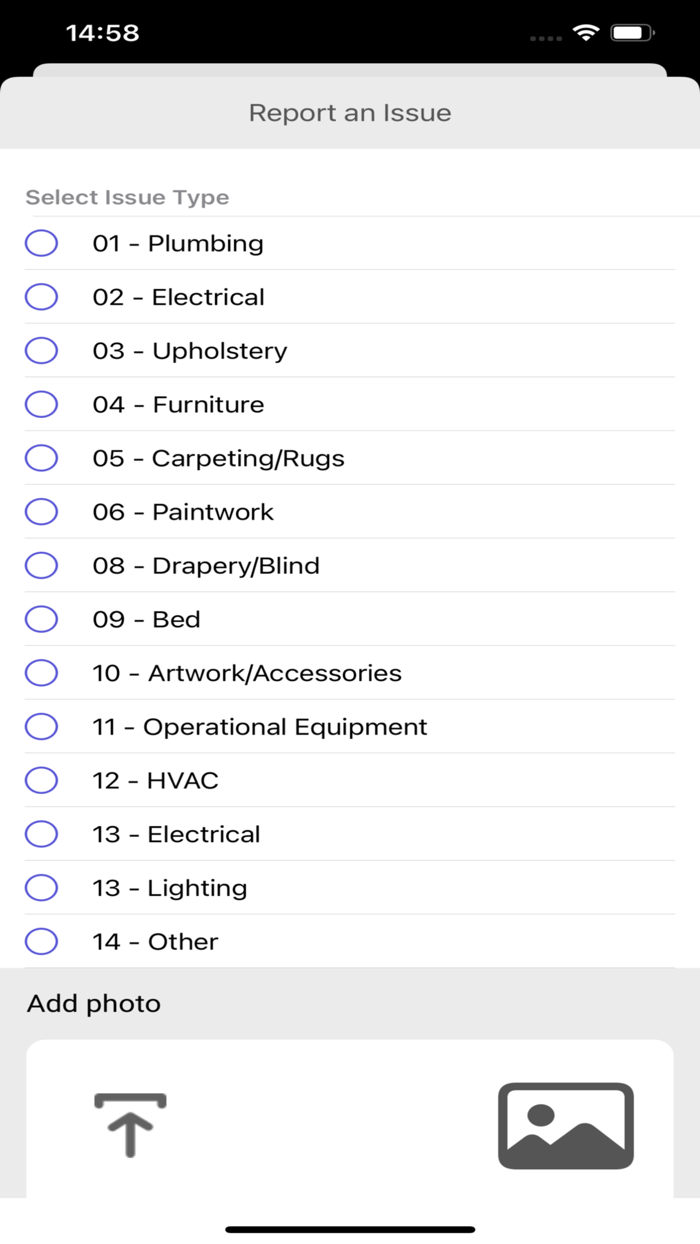Pick 10 - Artwork/Accessories issue type
This screenshot has height=1244, width=700.
pos(41,672)
